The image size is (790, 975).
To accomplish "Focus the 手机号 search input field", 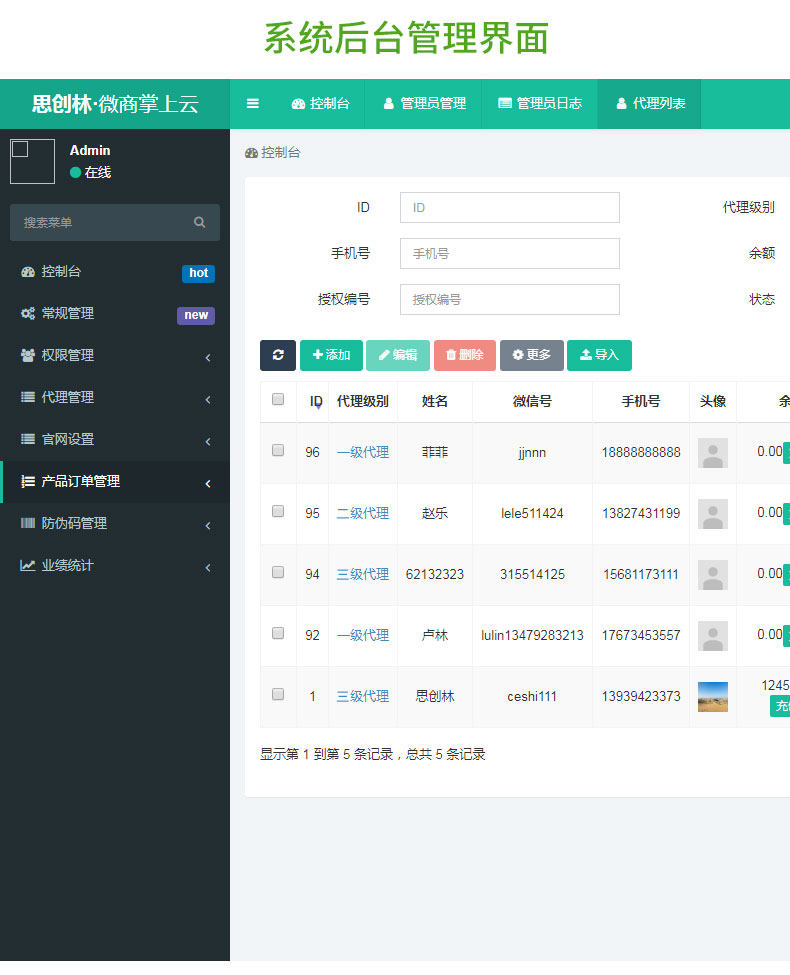I will 509,254.
